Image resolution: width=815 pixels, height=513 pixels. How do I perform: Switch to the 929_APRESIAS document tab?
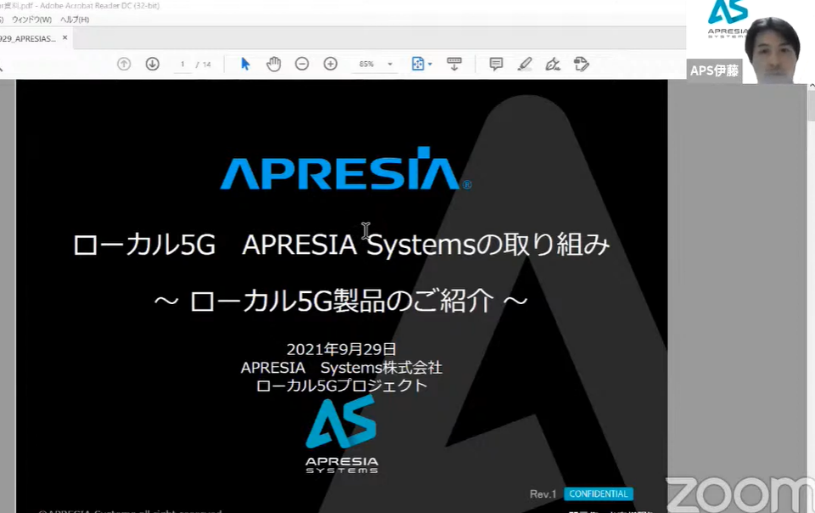pos(28,38)
